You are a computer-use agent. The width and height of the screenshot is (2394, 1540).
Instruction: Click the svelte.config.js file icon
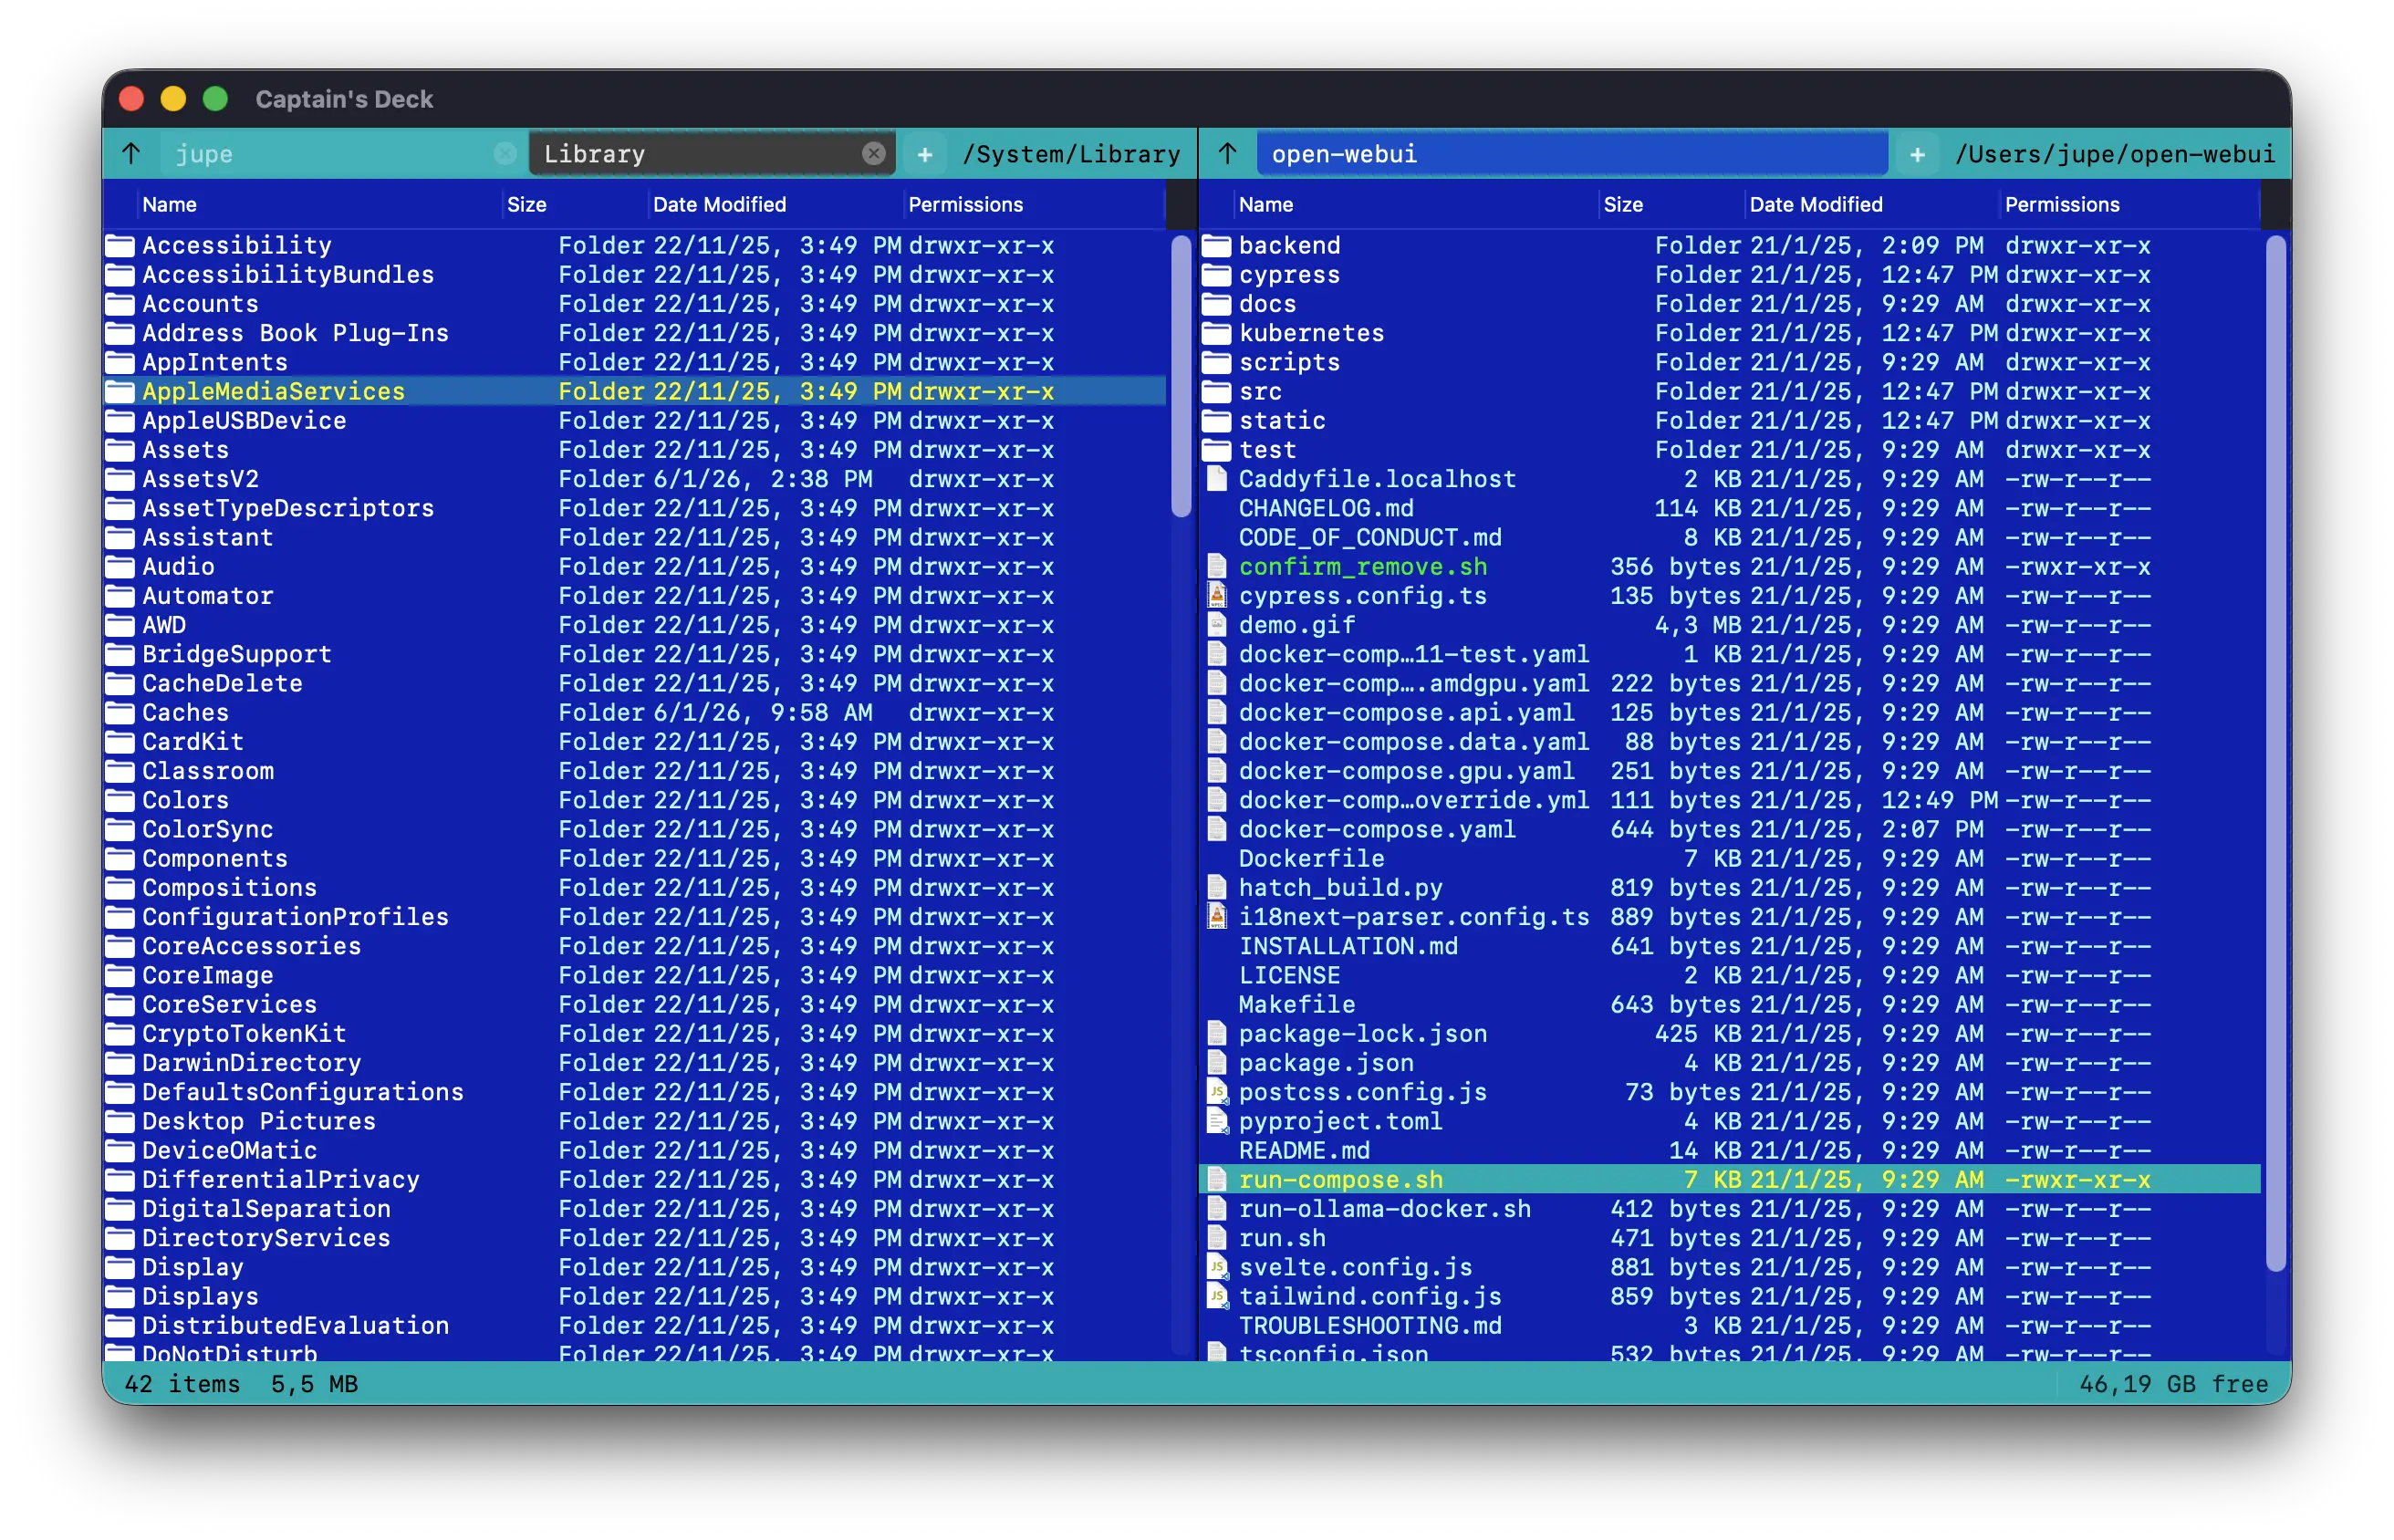pyautogui.click(x=1217, y=1267)
